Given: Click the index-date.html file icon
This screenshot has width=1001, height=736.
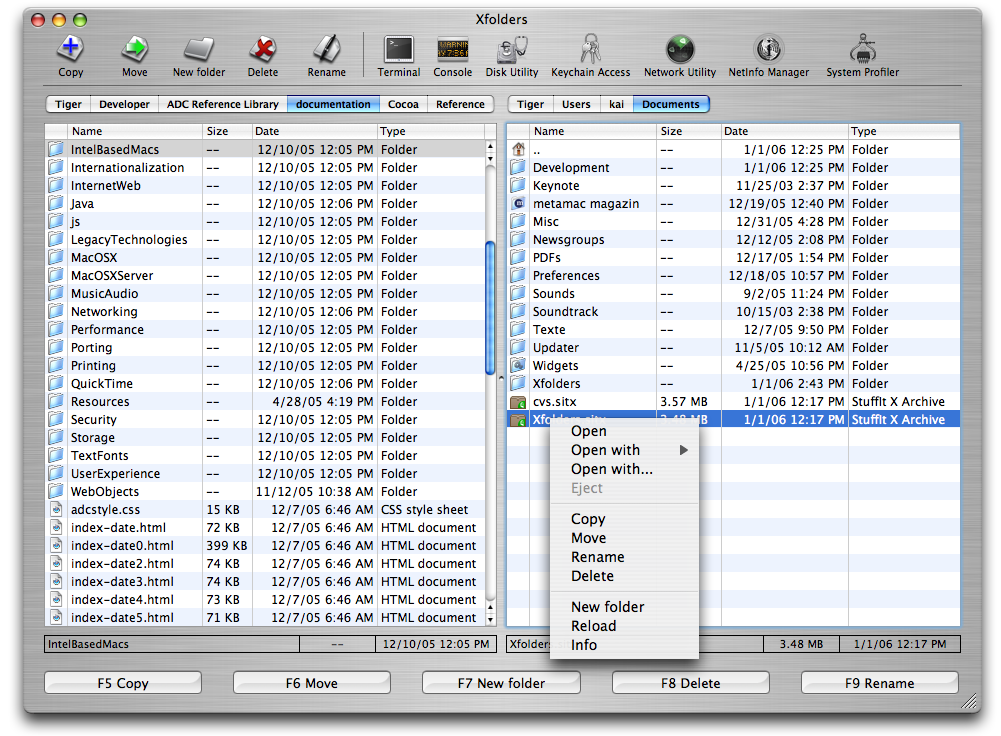Looking at the screenshot, I should coord(56,527).
